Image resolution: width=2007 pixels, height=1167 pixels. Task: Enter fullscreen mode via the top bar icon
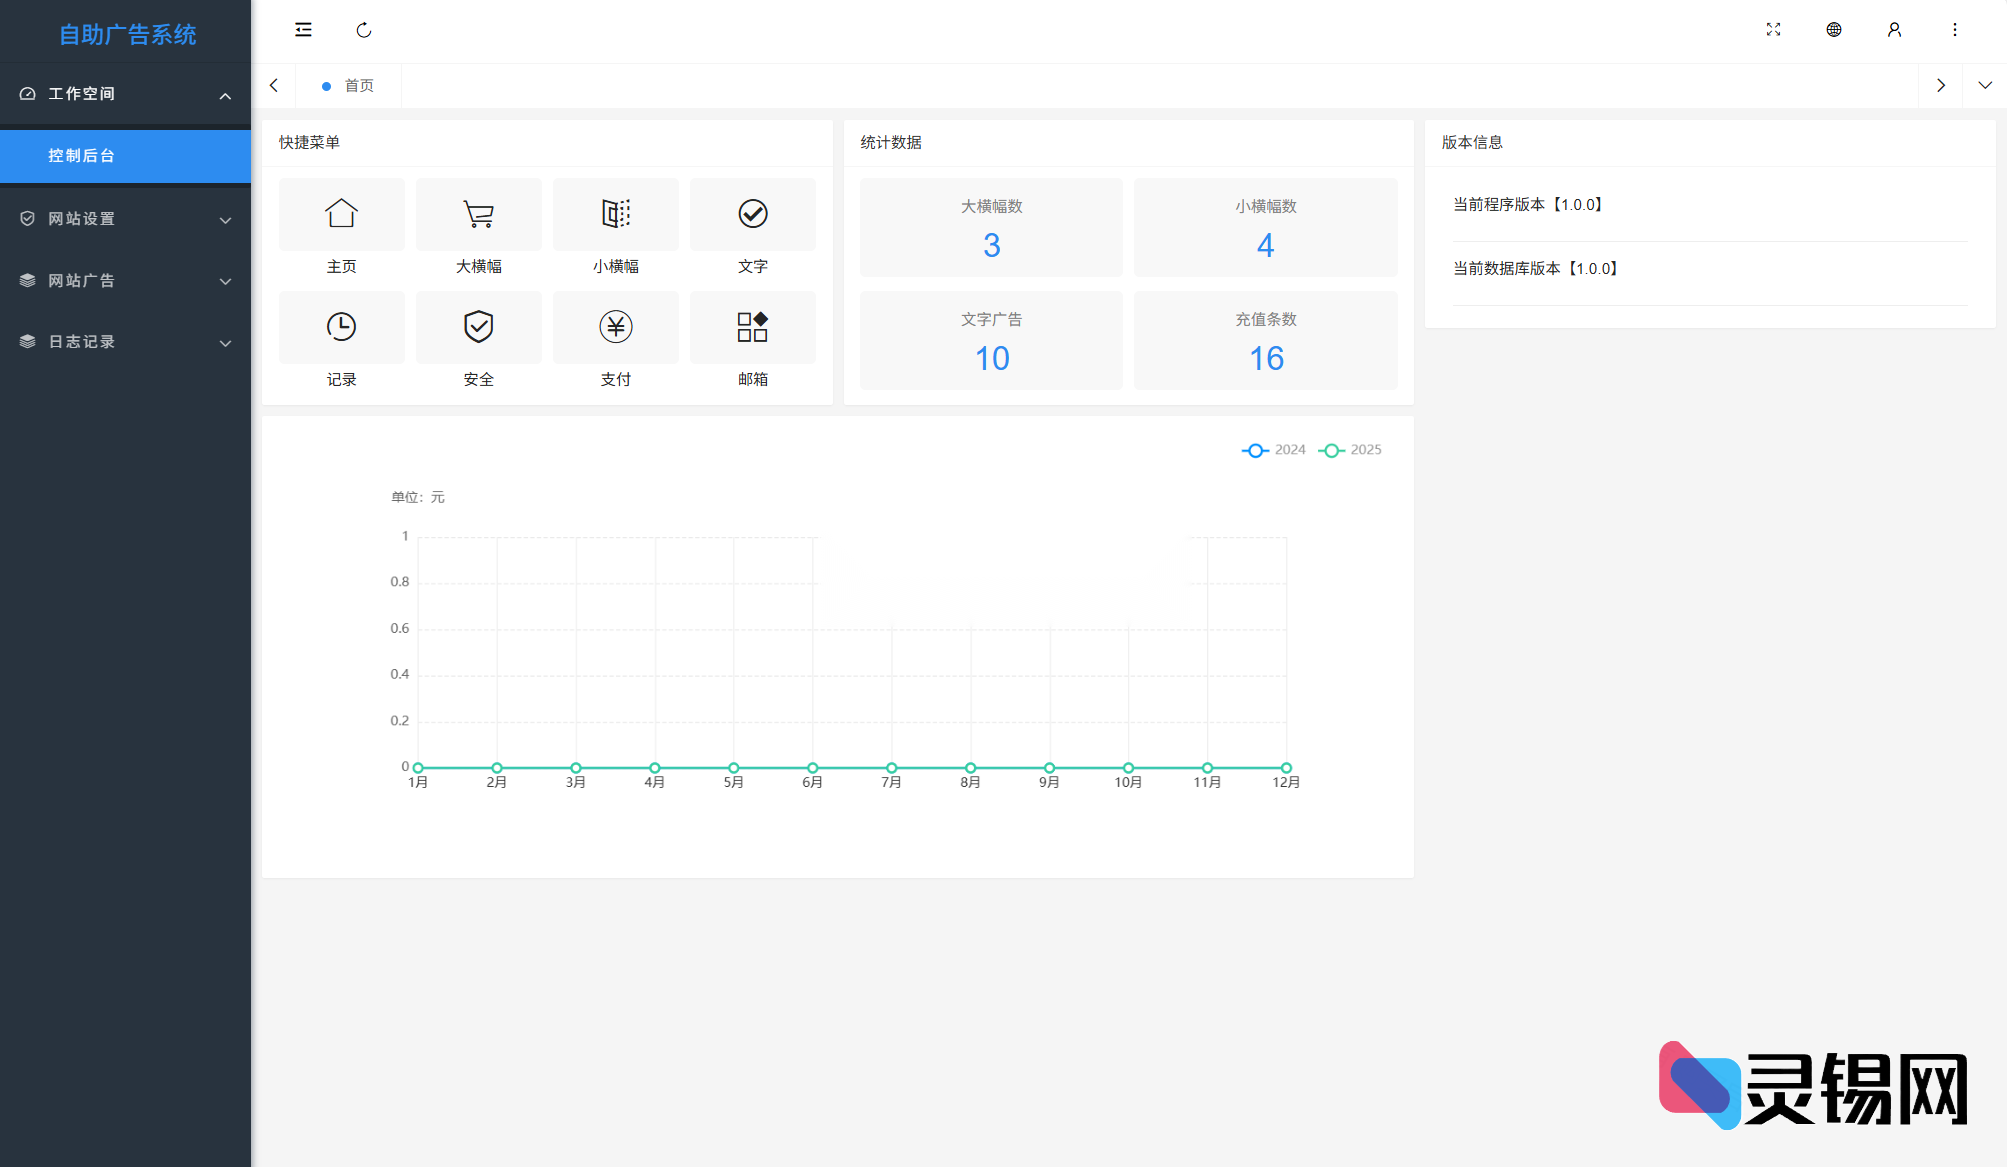(1773, 30)
